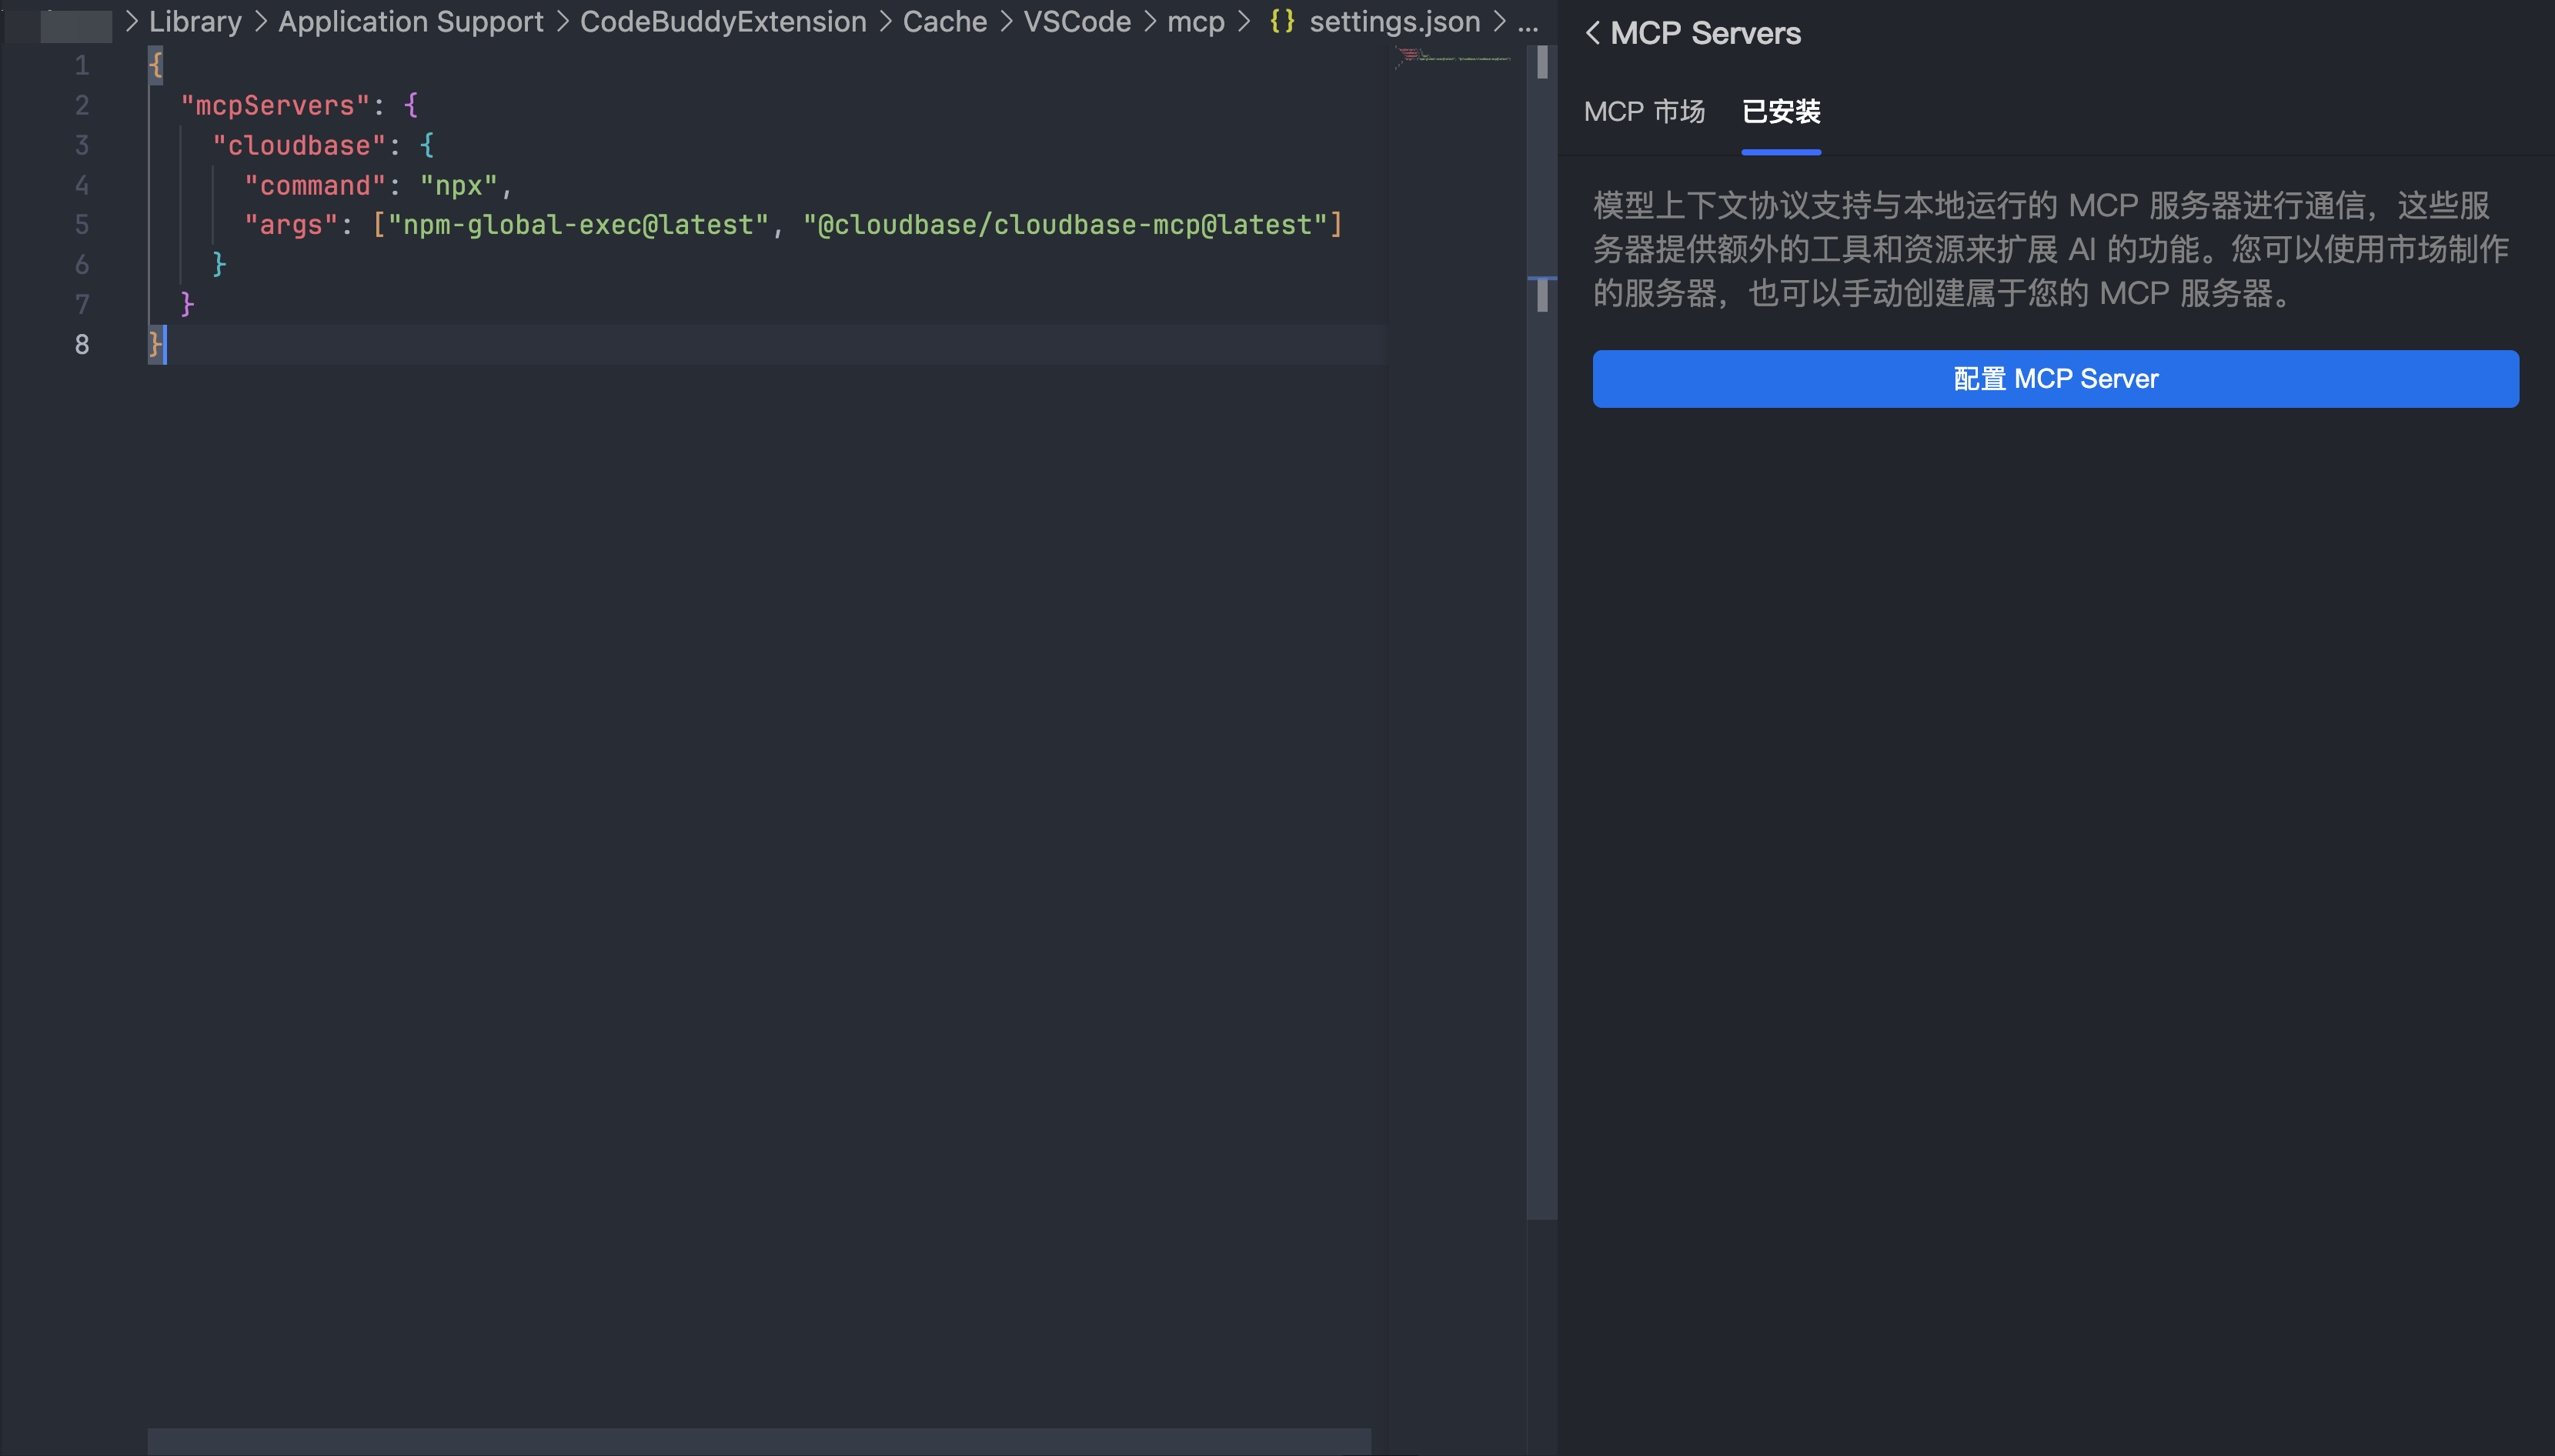Click the "command" key on line 4
The height and width of the screenshot is (1456, 2555).
click(x=315, y=185)
